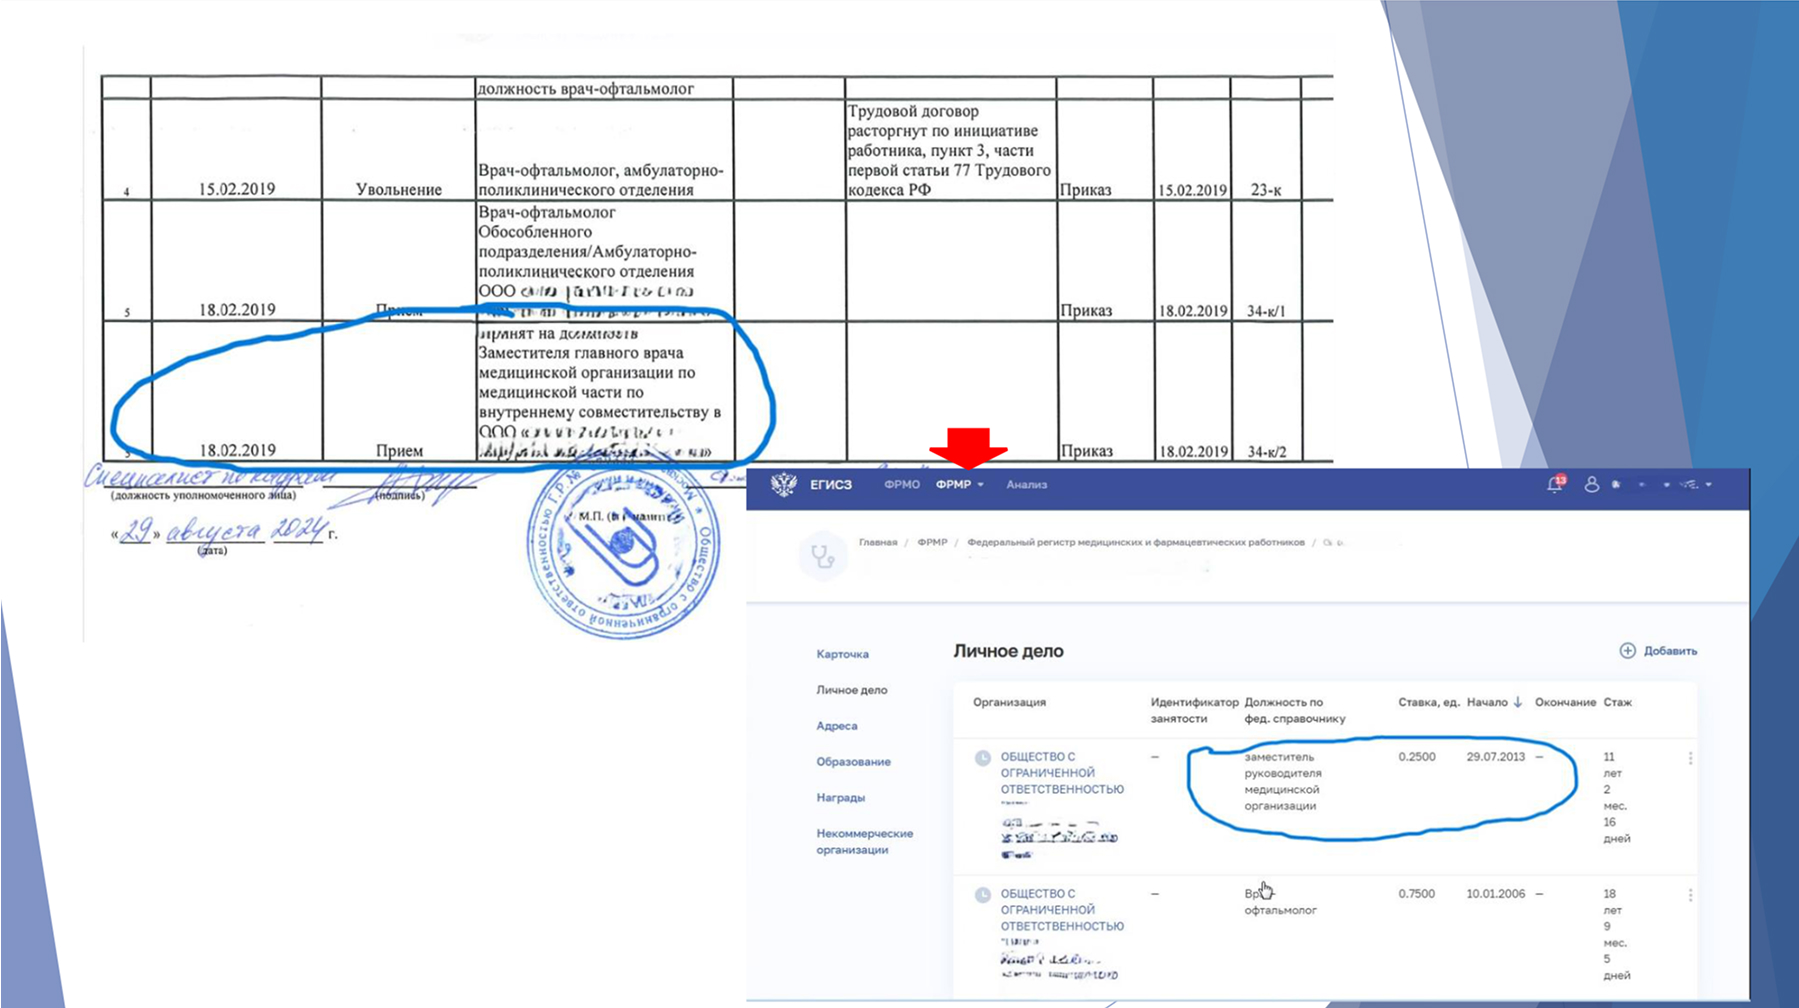Go to Главная breadcrumb link

pos(877,542)
